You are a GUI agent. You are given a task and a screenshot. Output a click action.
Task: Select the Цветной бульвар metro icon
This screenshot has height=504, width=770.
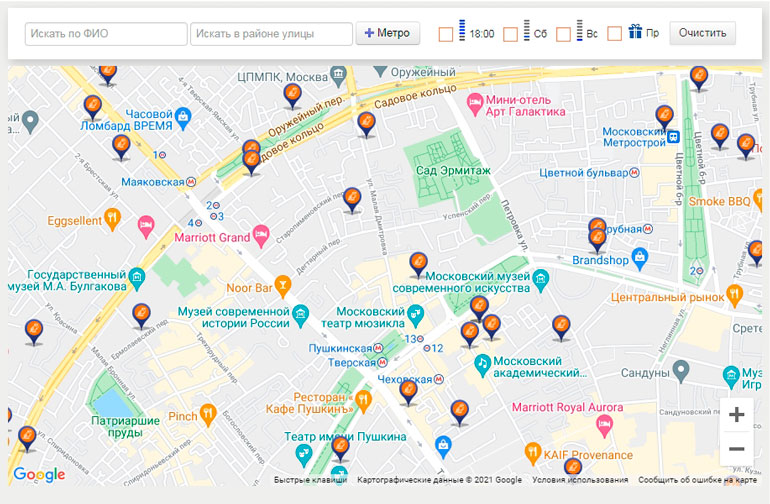click(x=634, y=173)
